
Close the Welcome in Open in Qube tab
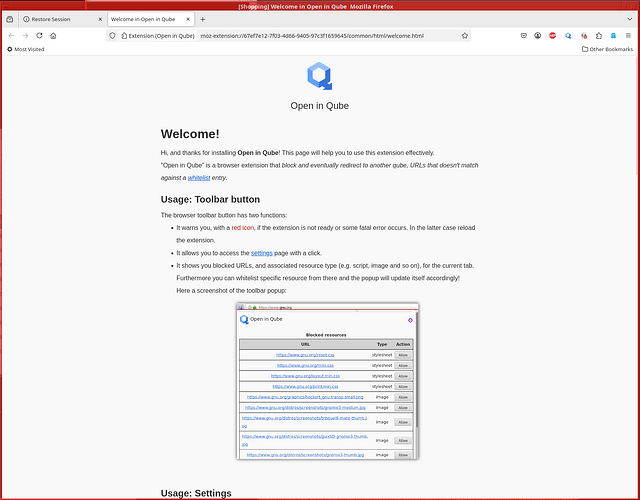(x=188, y=19)
